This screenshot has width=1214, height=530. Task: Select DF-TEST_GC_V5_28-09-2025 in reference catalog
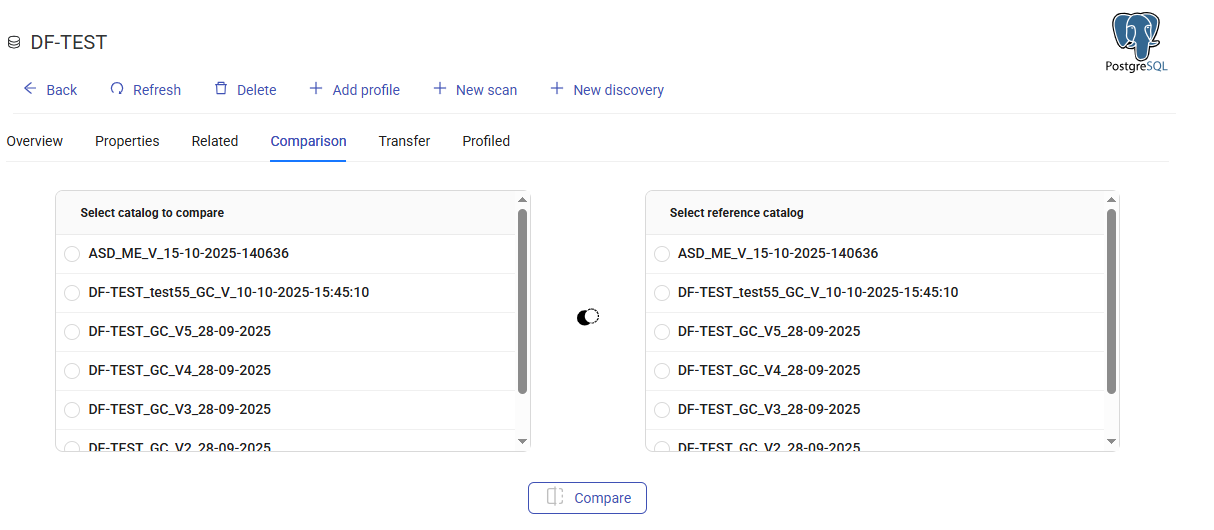click(x=662, y=332)
